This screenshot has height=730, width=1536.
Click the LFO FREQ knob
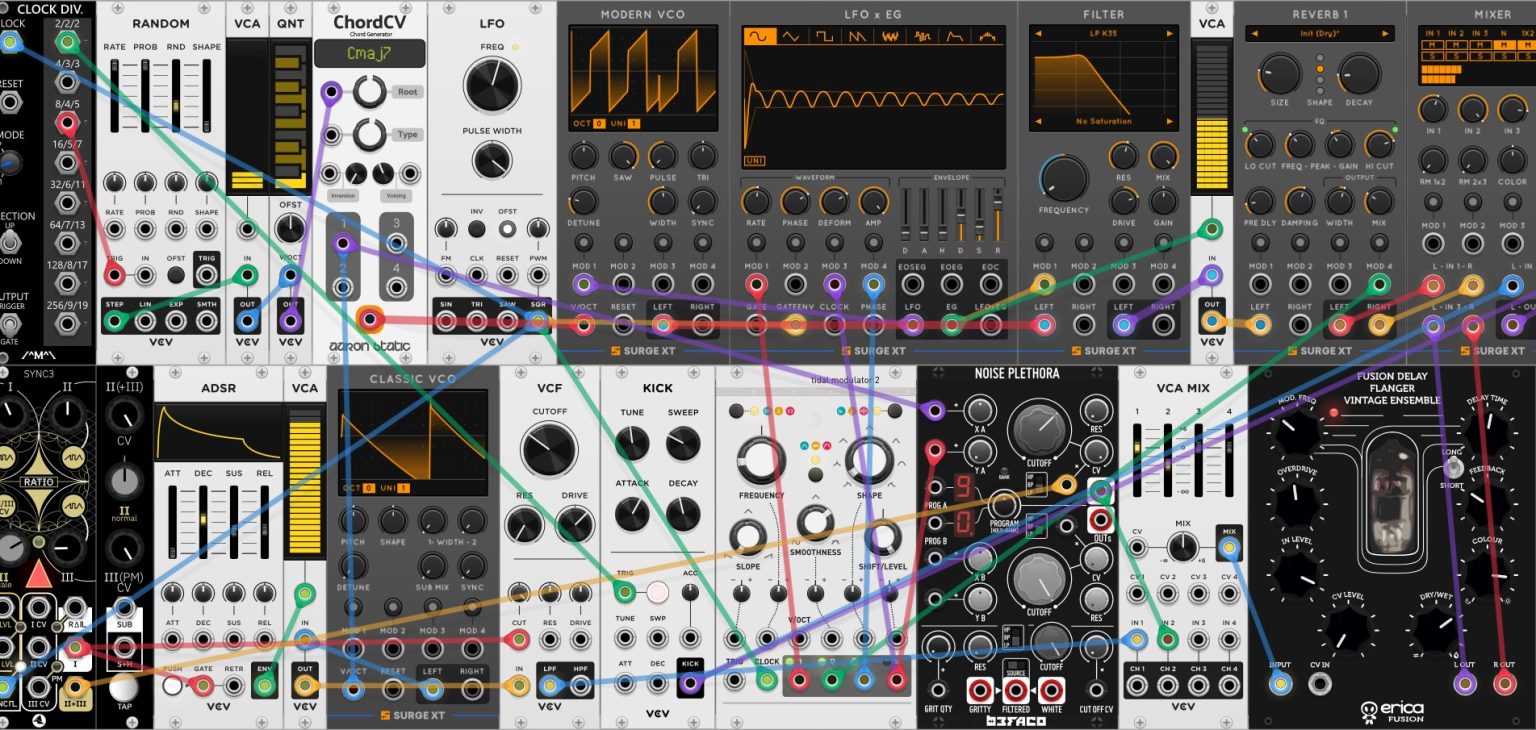coord(492,86)
